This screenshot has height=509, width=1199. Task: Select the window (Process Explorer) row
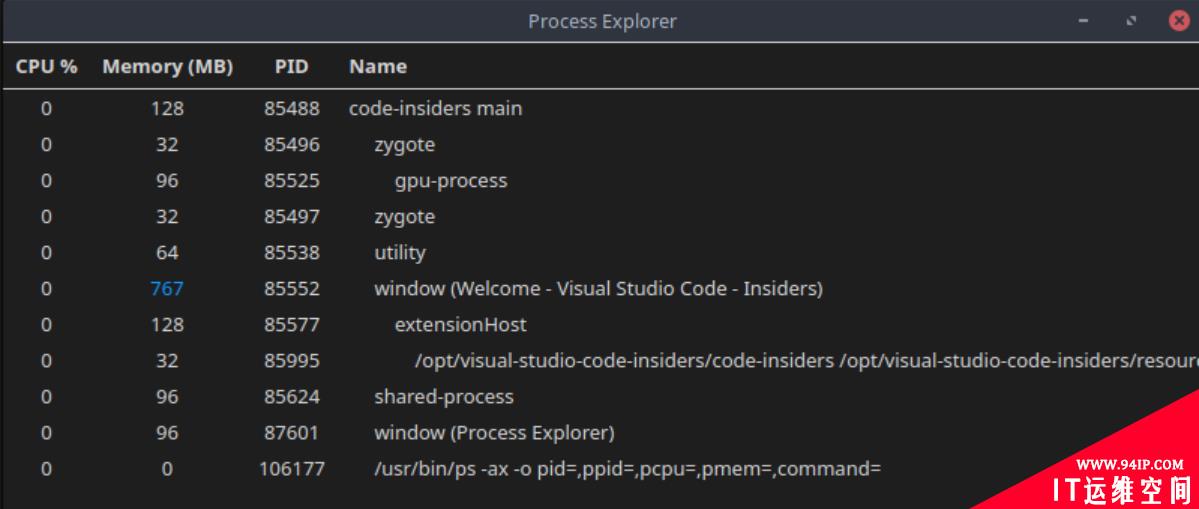coord(600,433)
